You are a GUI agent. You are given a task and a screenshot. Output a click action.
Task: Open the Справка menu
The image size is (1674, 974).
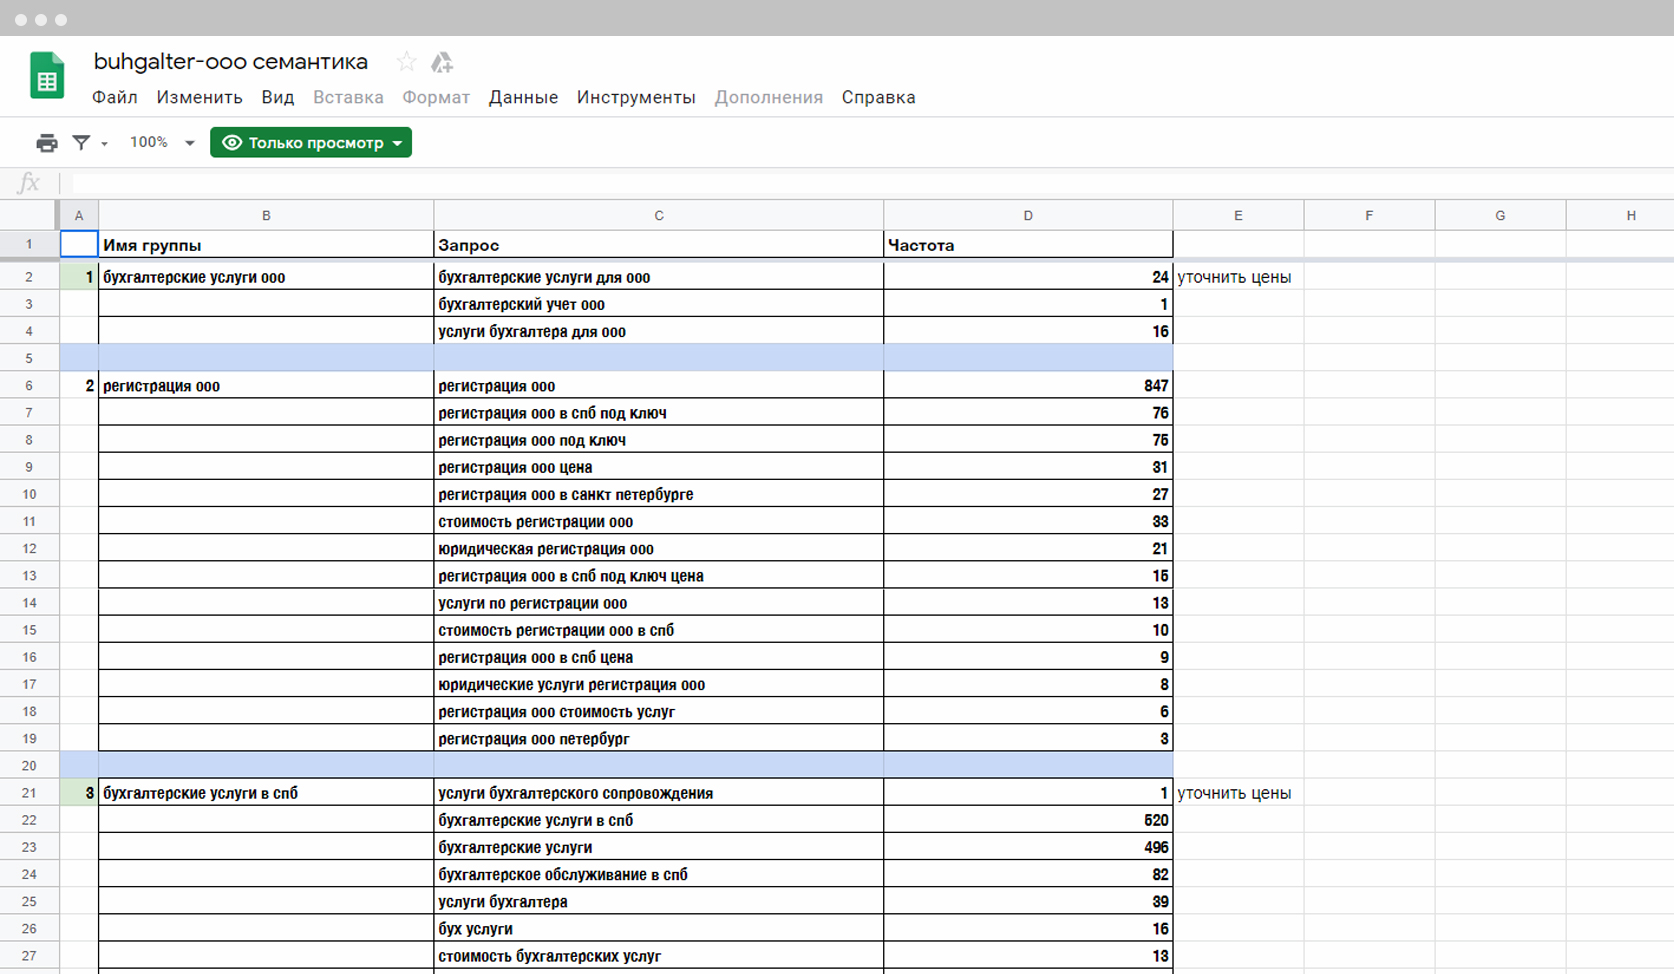[878, 97]
